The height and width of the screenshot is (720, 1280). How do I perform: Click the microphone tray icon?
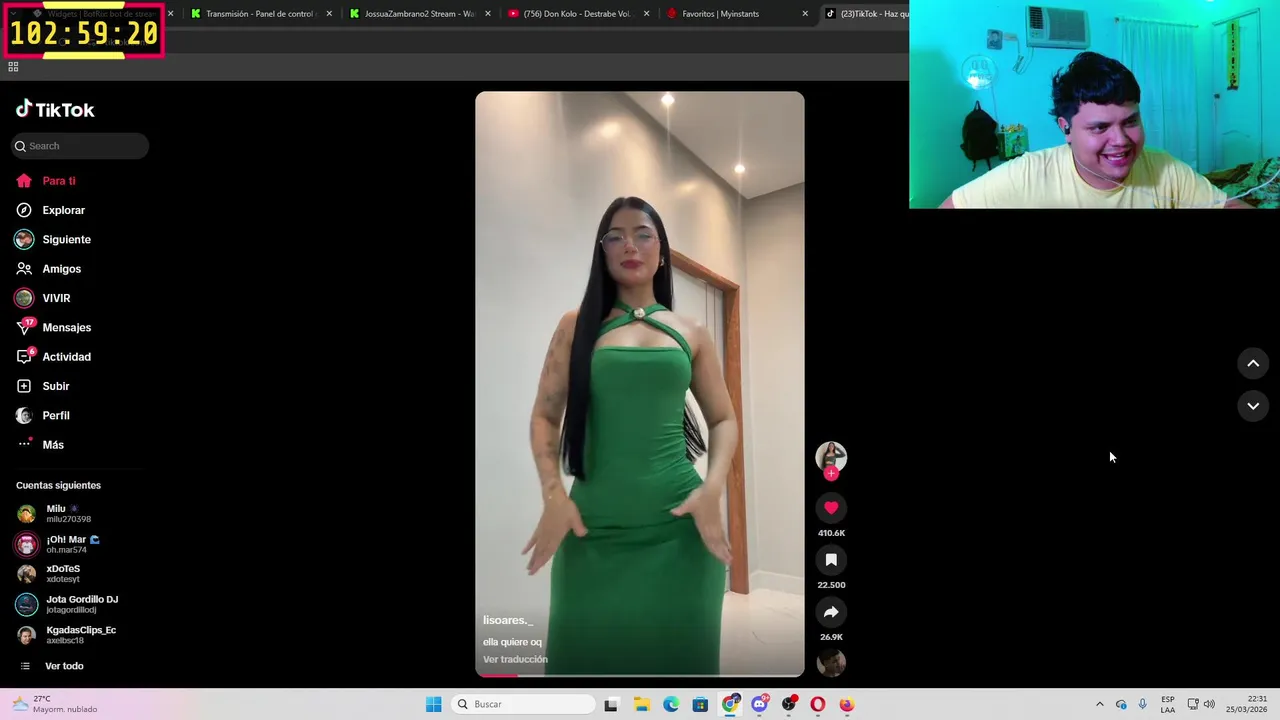point(1143,704)
